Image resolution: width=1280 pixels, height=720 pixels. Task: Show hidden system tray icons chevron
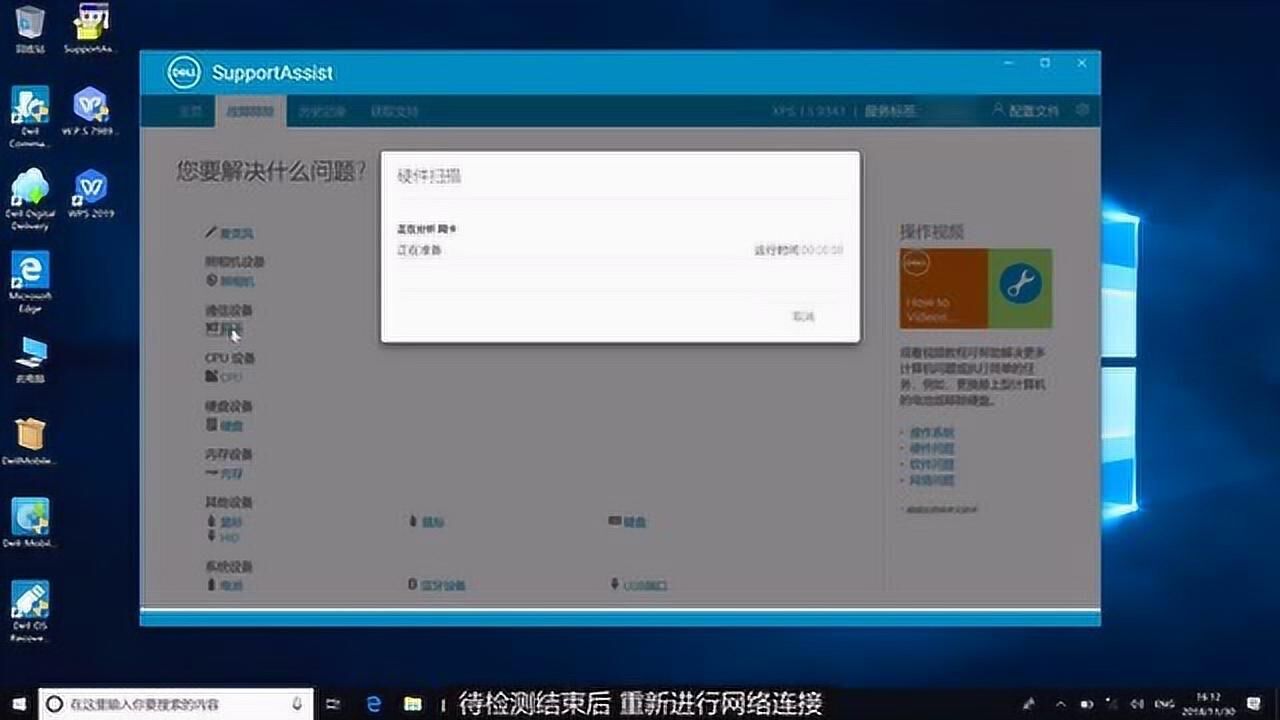click(1061, 704)
